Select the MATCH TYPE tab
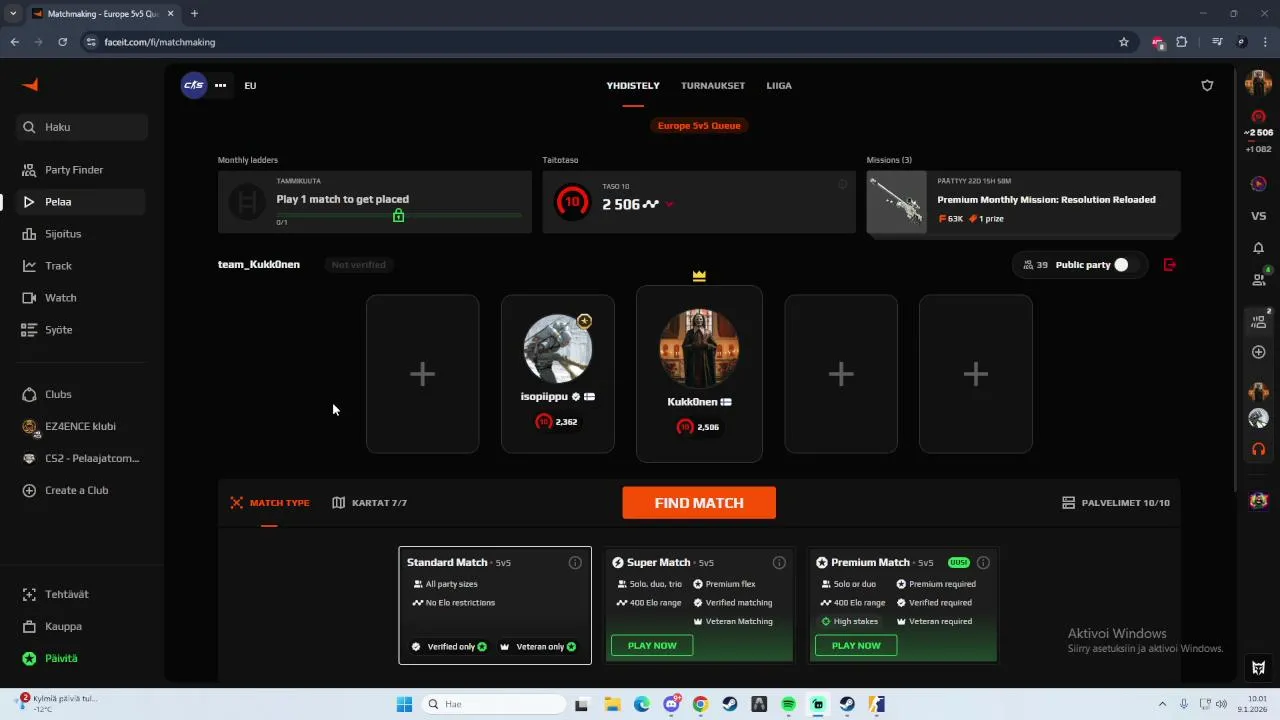This screenshot has height=720, width=1280. click(270, 503)
